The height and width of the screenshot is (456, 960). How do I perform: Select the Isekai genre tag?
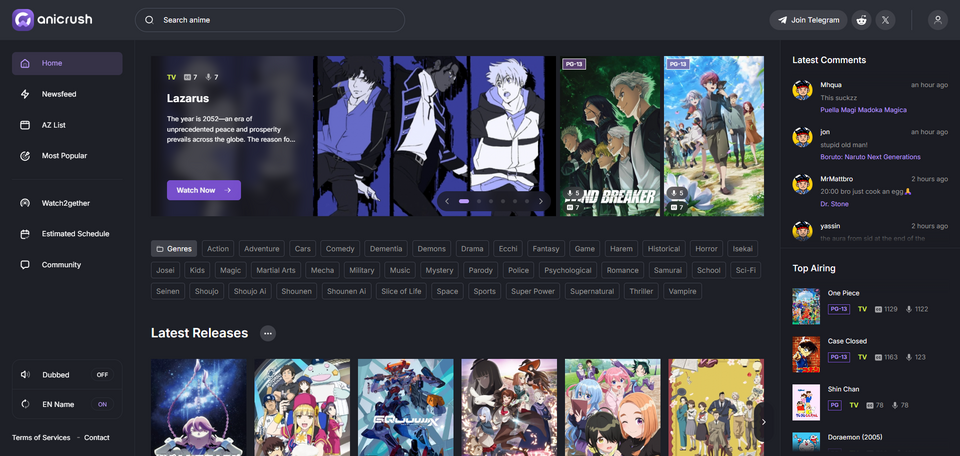point(743,249)
